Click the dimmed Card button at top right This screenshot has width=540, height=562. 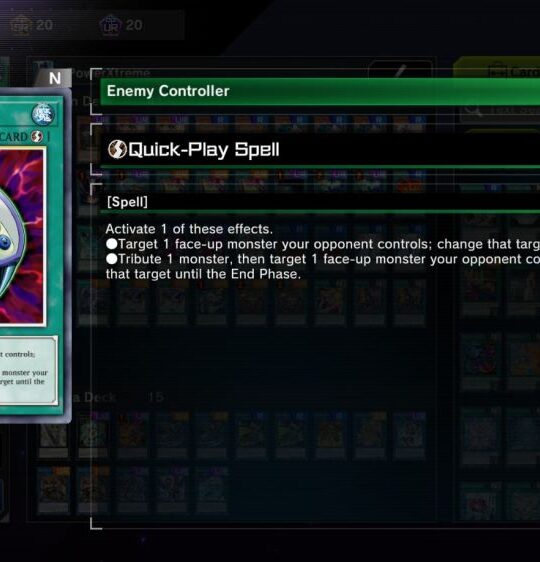point(498,70)
